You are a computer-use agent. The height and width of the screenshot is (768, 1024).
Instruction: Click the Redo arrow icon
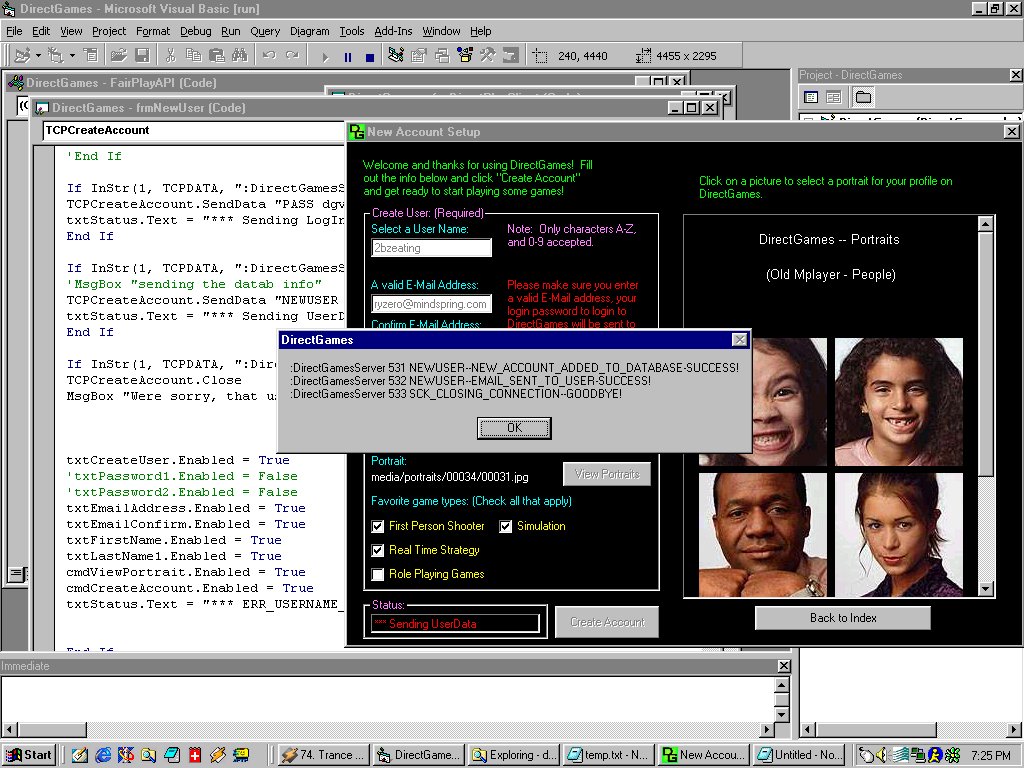coord(292,56)
